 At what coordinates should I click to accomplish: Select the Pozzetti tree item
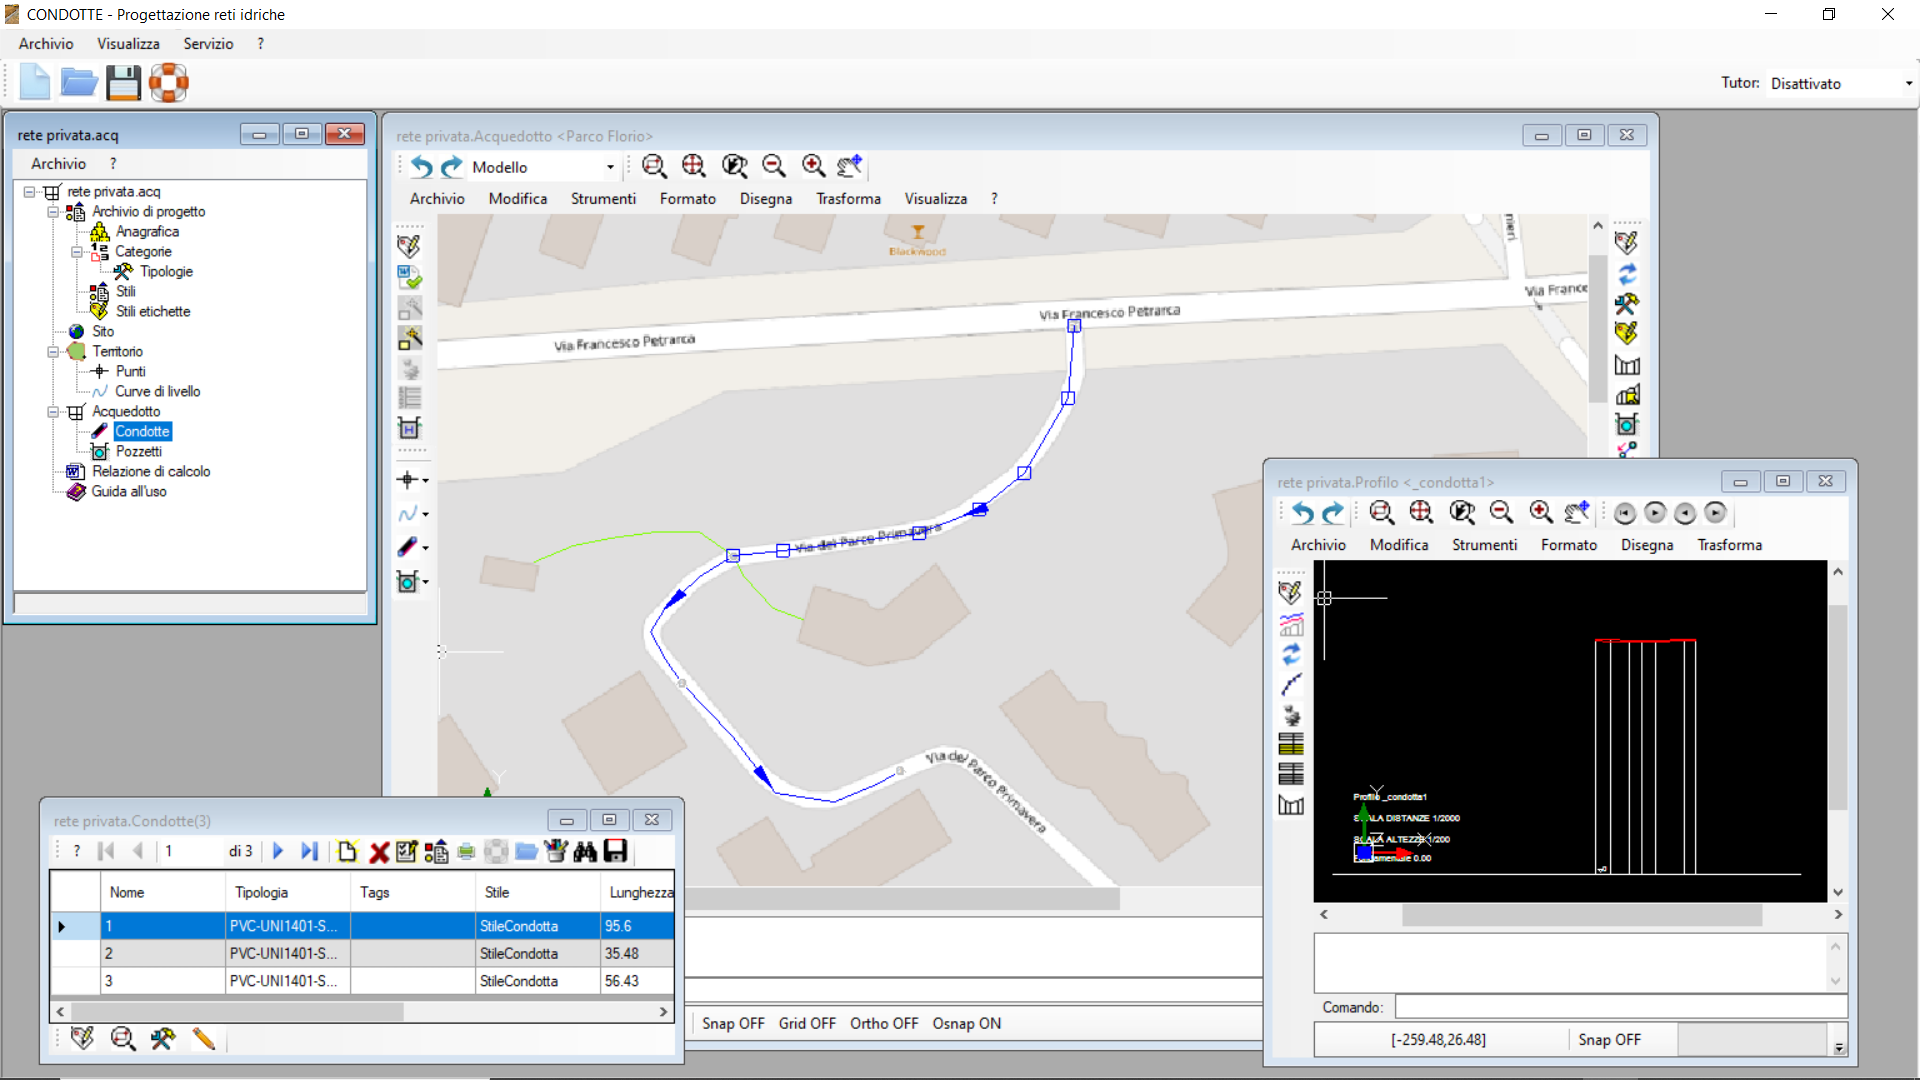click(x=138, y=452)
